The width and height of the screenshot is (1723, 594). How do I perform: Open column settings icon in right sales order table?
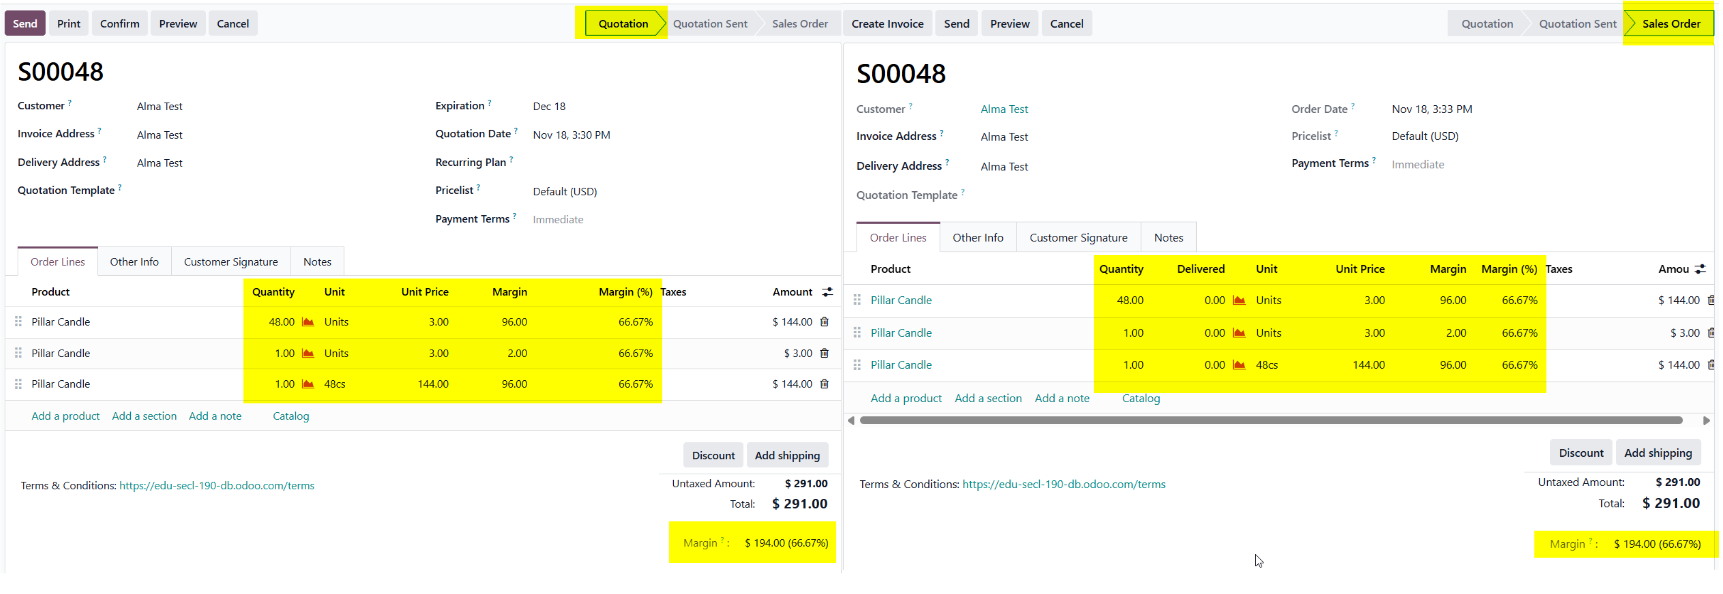click(1700, 269)
